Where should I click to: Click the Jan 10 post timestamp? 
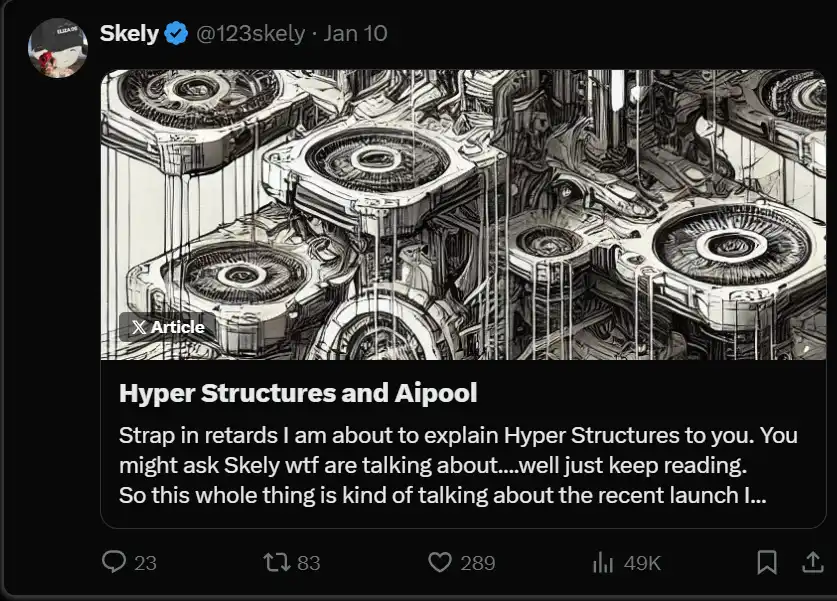tap(356, 33)
